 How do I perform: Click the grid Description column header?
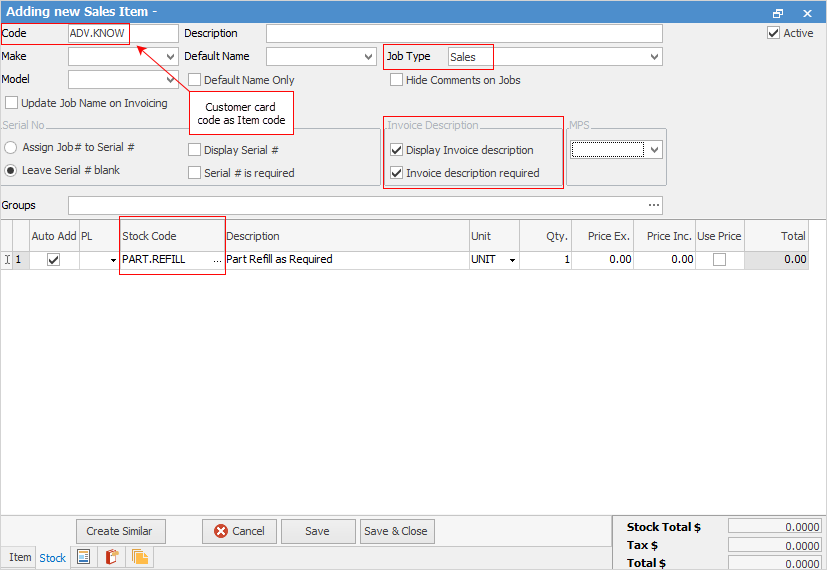[347, 236]
